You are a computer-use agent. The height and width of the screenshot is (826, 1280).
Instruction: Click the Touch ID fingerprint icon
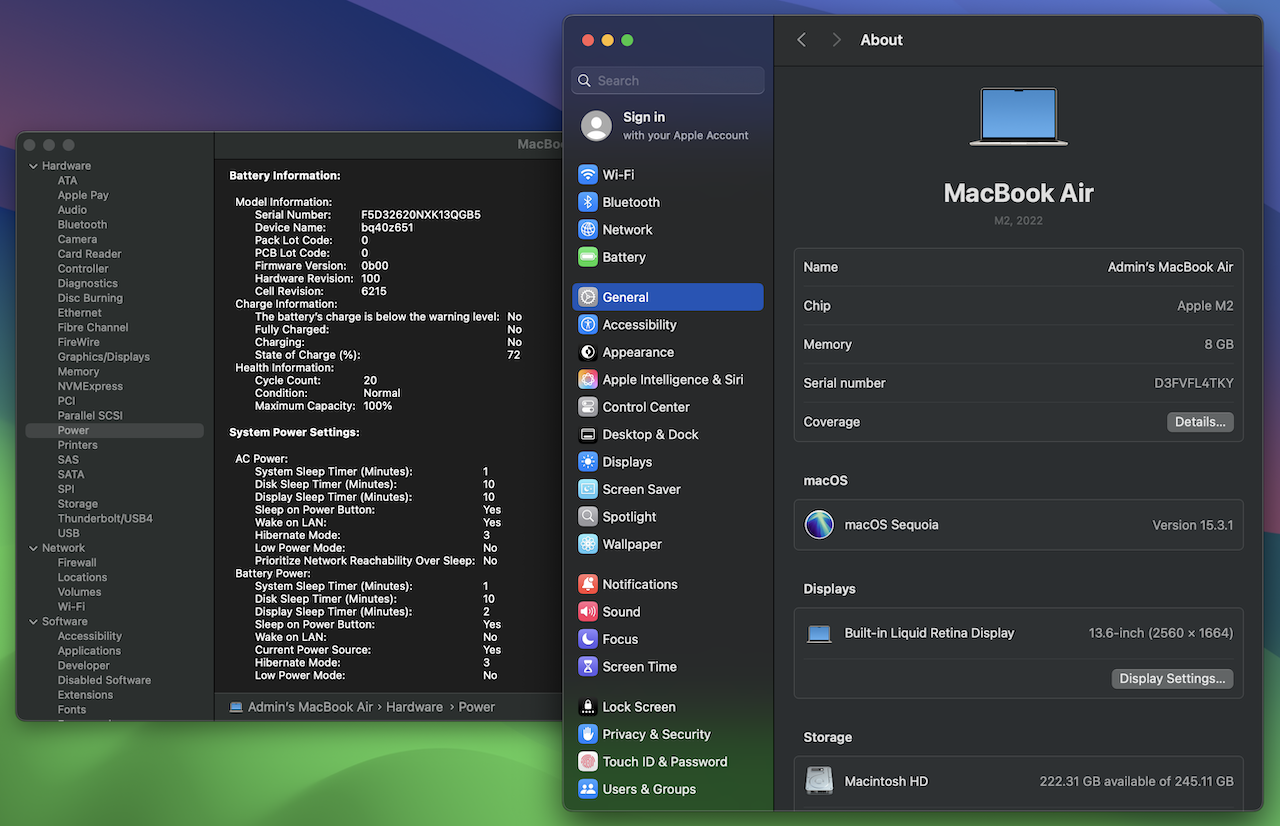pos(588,762)
